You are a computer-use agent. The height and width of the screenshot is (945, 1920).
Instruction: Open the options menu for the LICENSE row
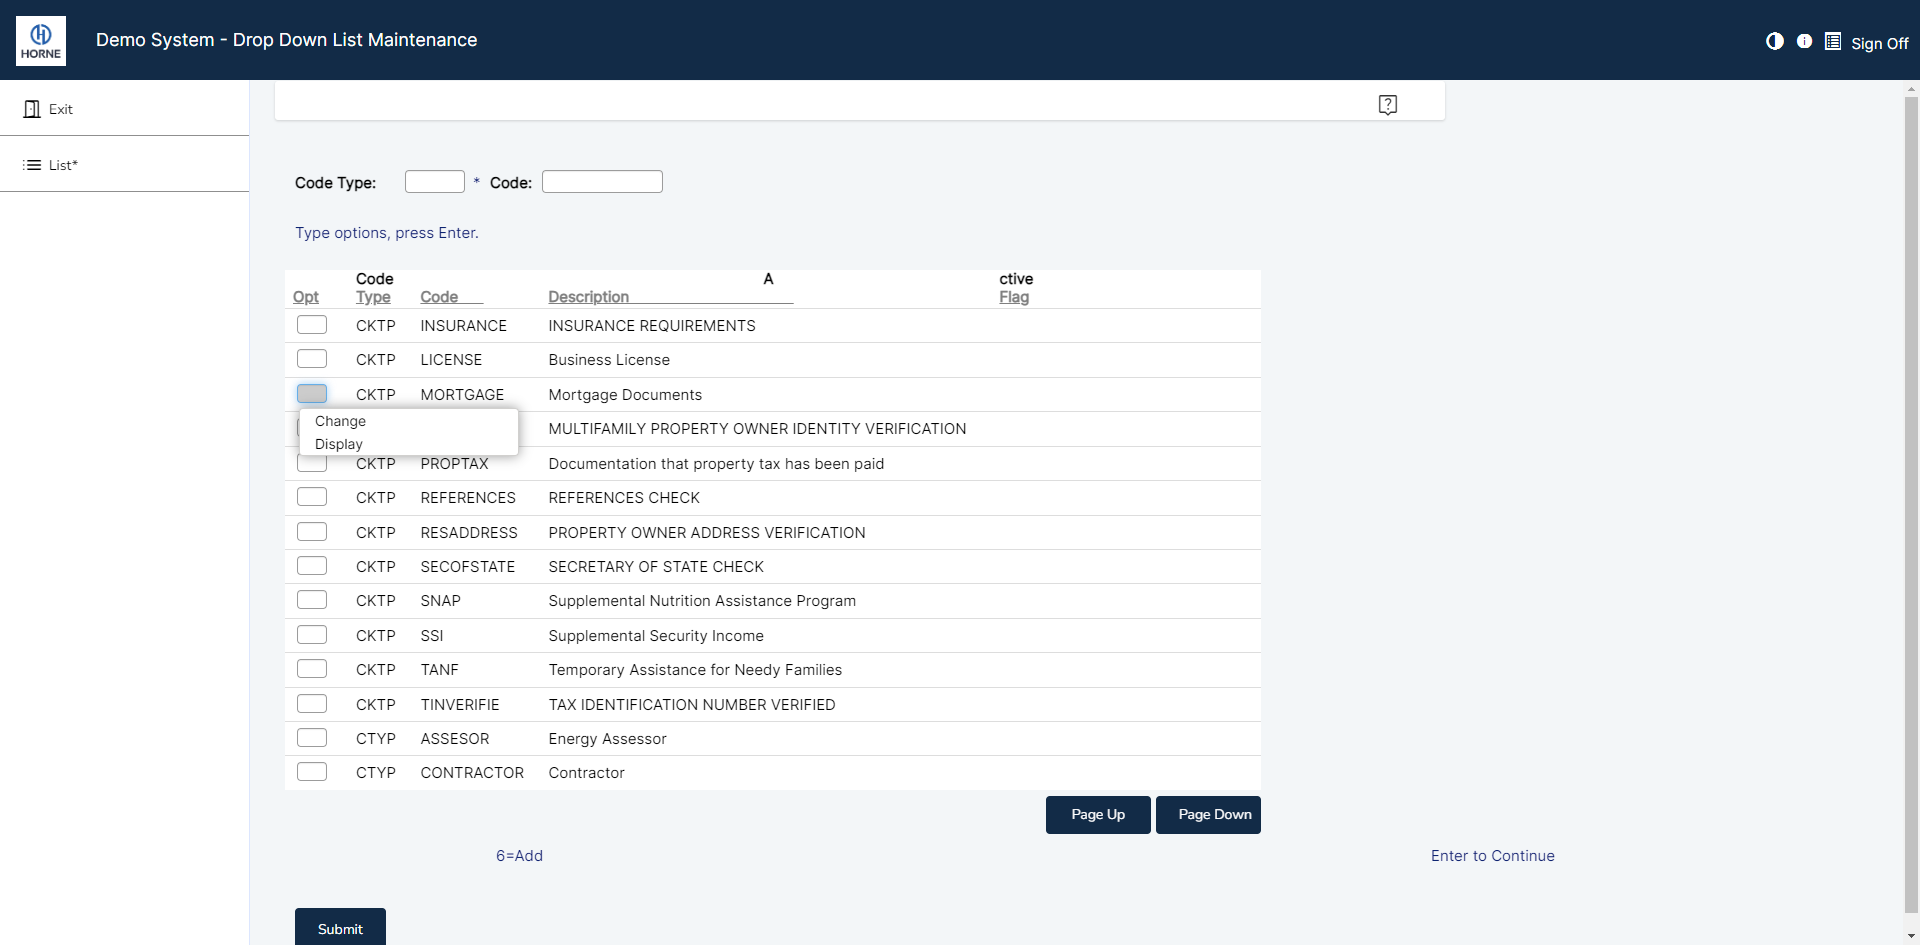coord(311,358)
